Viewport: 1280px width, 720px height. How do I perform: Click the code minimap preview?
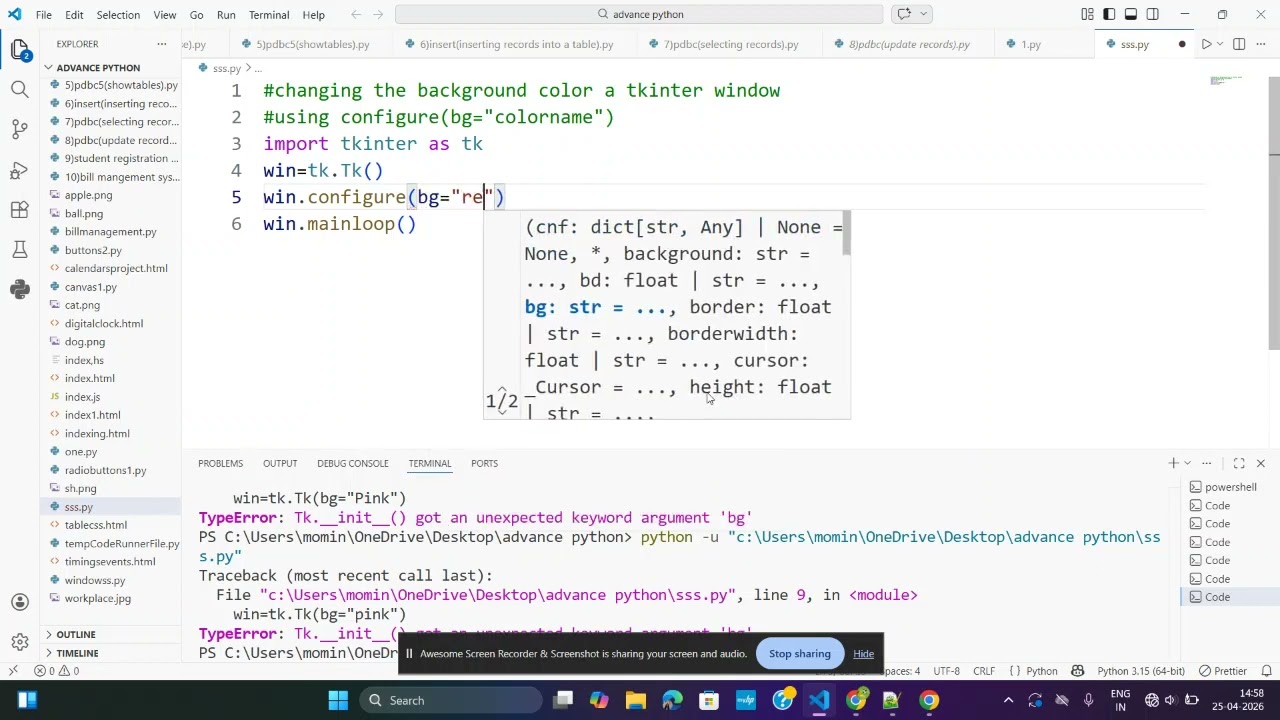pyautogui.click(x=1226, y=80)
